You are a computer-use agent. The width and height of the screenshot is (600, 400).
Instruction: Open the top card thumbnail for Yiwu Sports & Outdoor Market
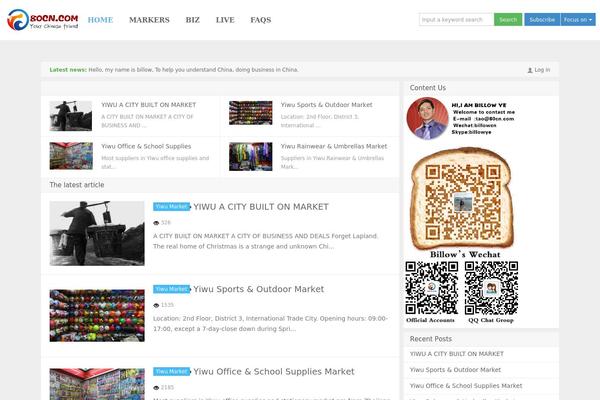pos(251,113)
